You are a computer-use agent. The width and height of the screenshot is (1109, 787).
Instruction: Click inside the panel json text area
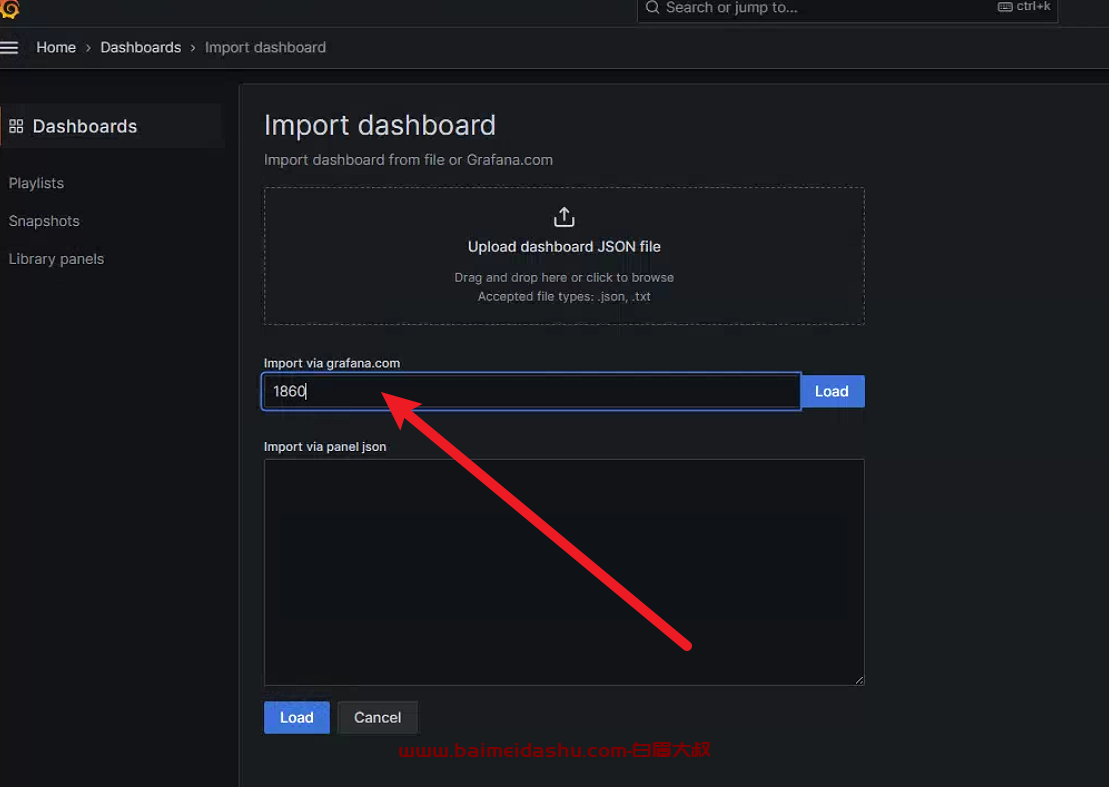(564, 572)
